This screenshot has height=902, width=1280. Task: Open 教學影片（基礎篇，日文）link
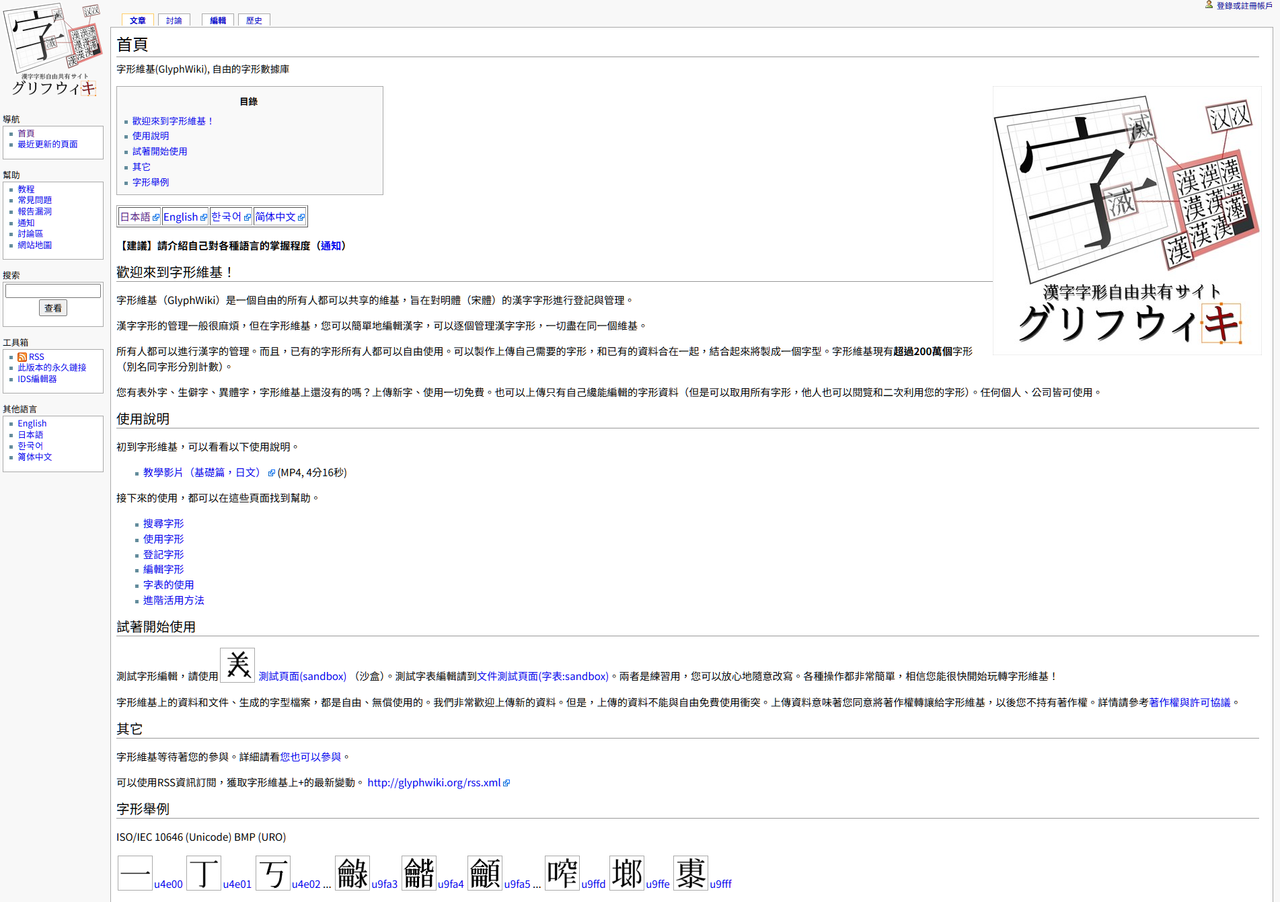(208, 473)
